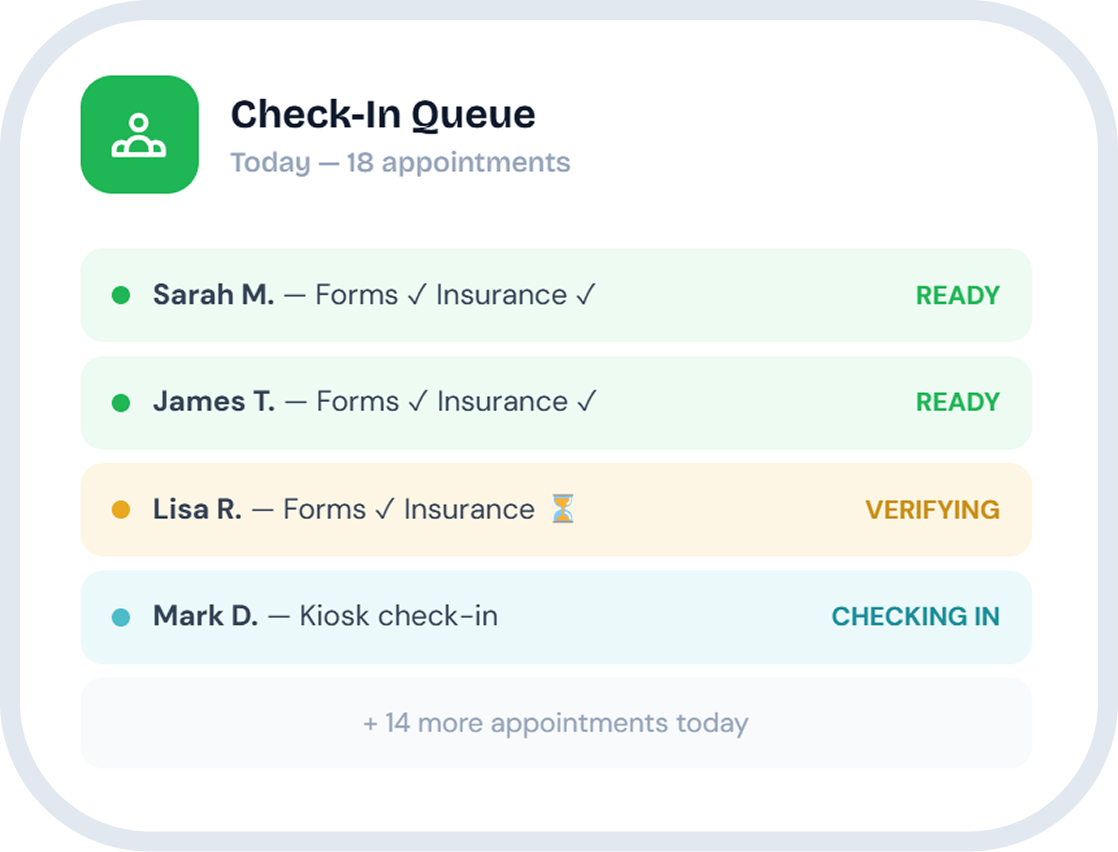The height and width of the screenshot is (852, 1118).
Task: Click the Forms checkmark in Lisa R.'s row
Action: tap(384, 510)
